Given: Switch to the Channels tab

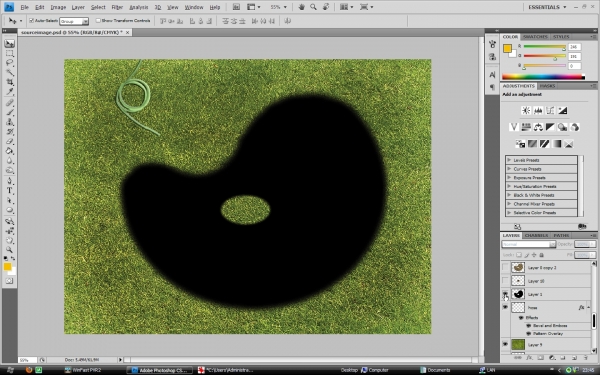Looking at the screenshot, I should tap(536, 235).
